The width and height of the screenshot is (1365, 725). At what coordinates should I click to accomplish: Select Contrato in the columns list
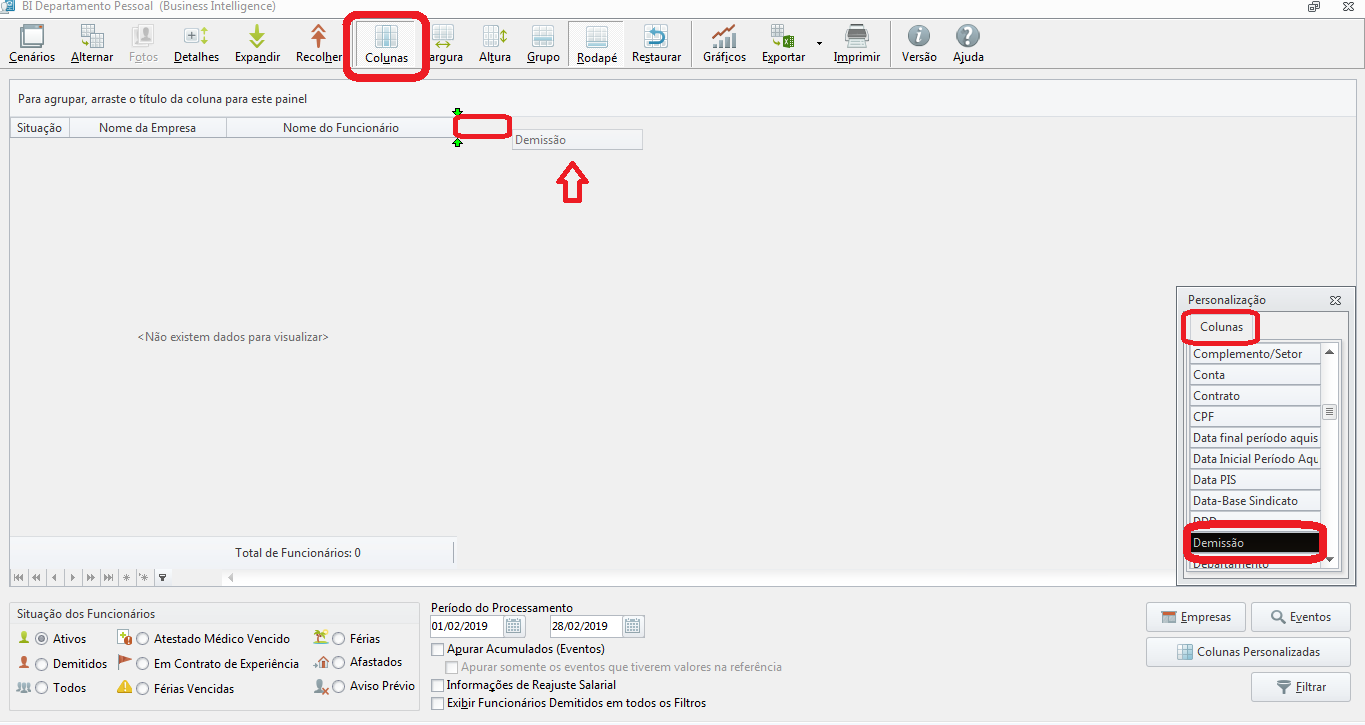click(x=1255, y=396)
